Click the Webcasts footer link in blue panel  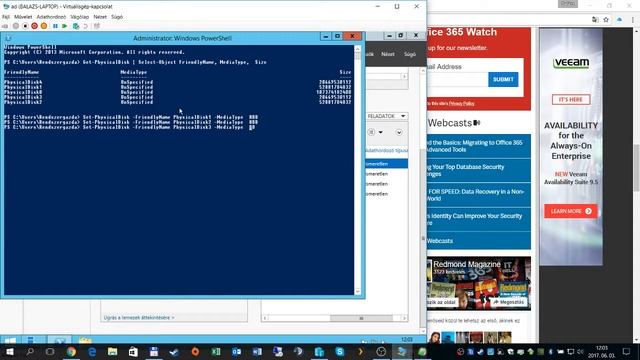pos(440,241)
